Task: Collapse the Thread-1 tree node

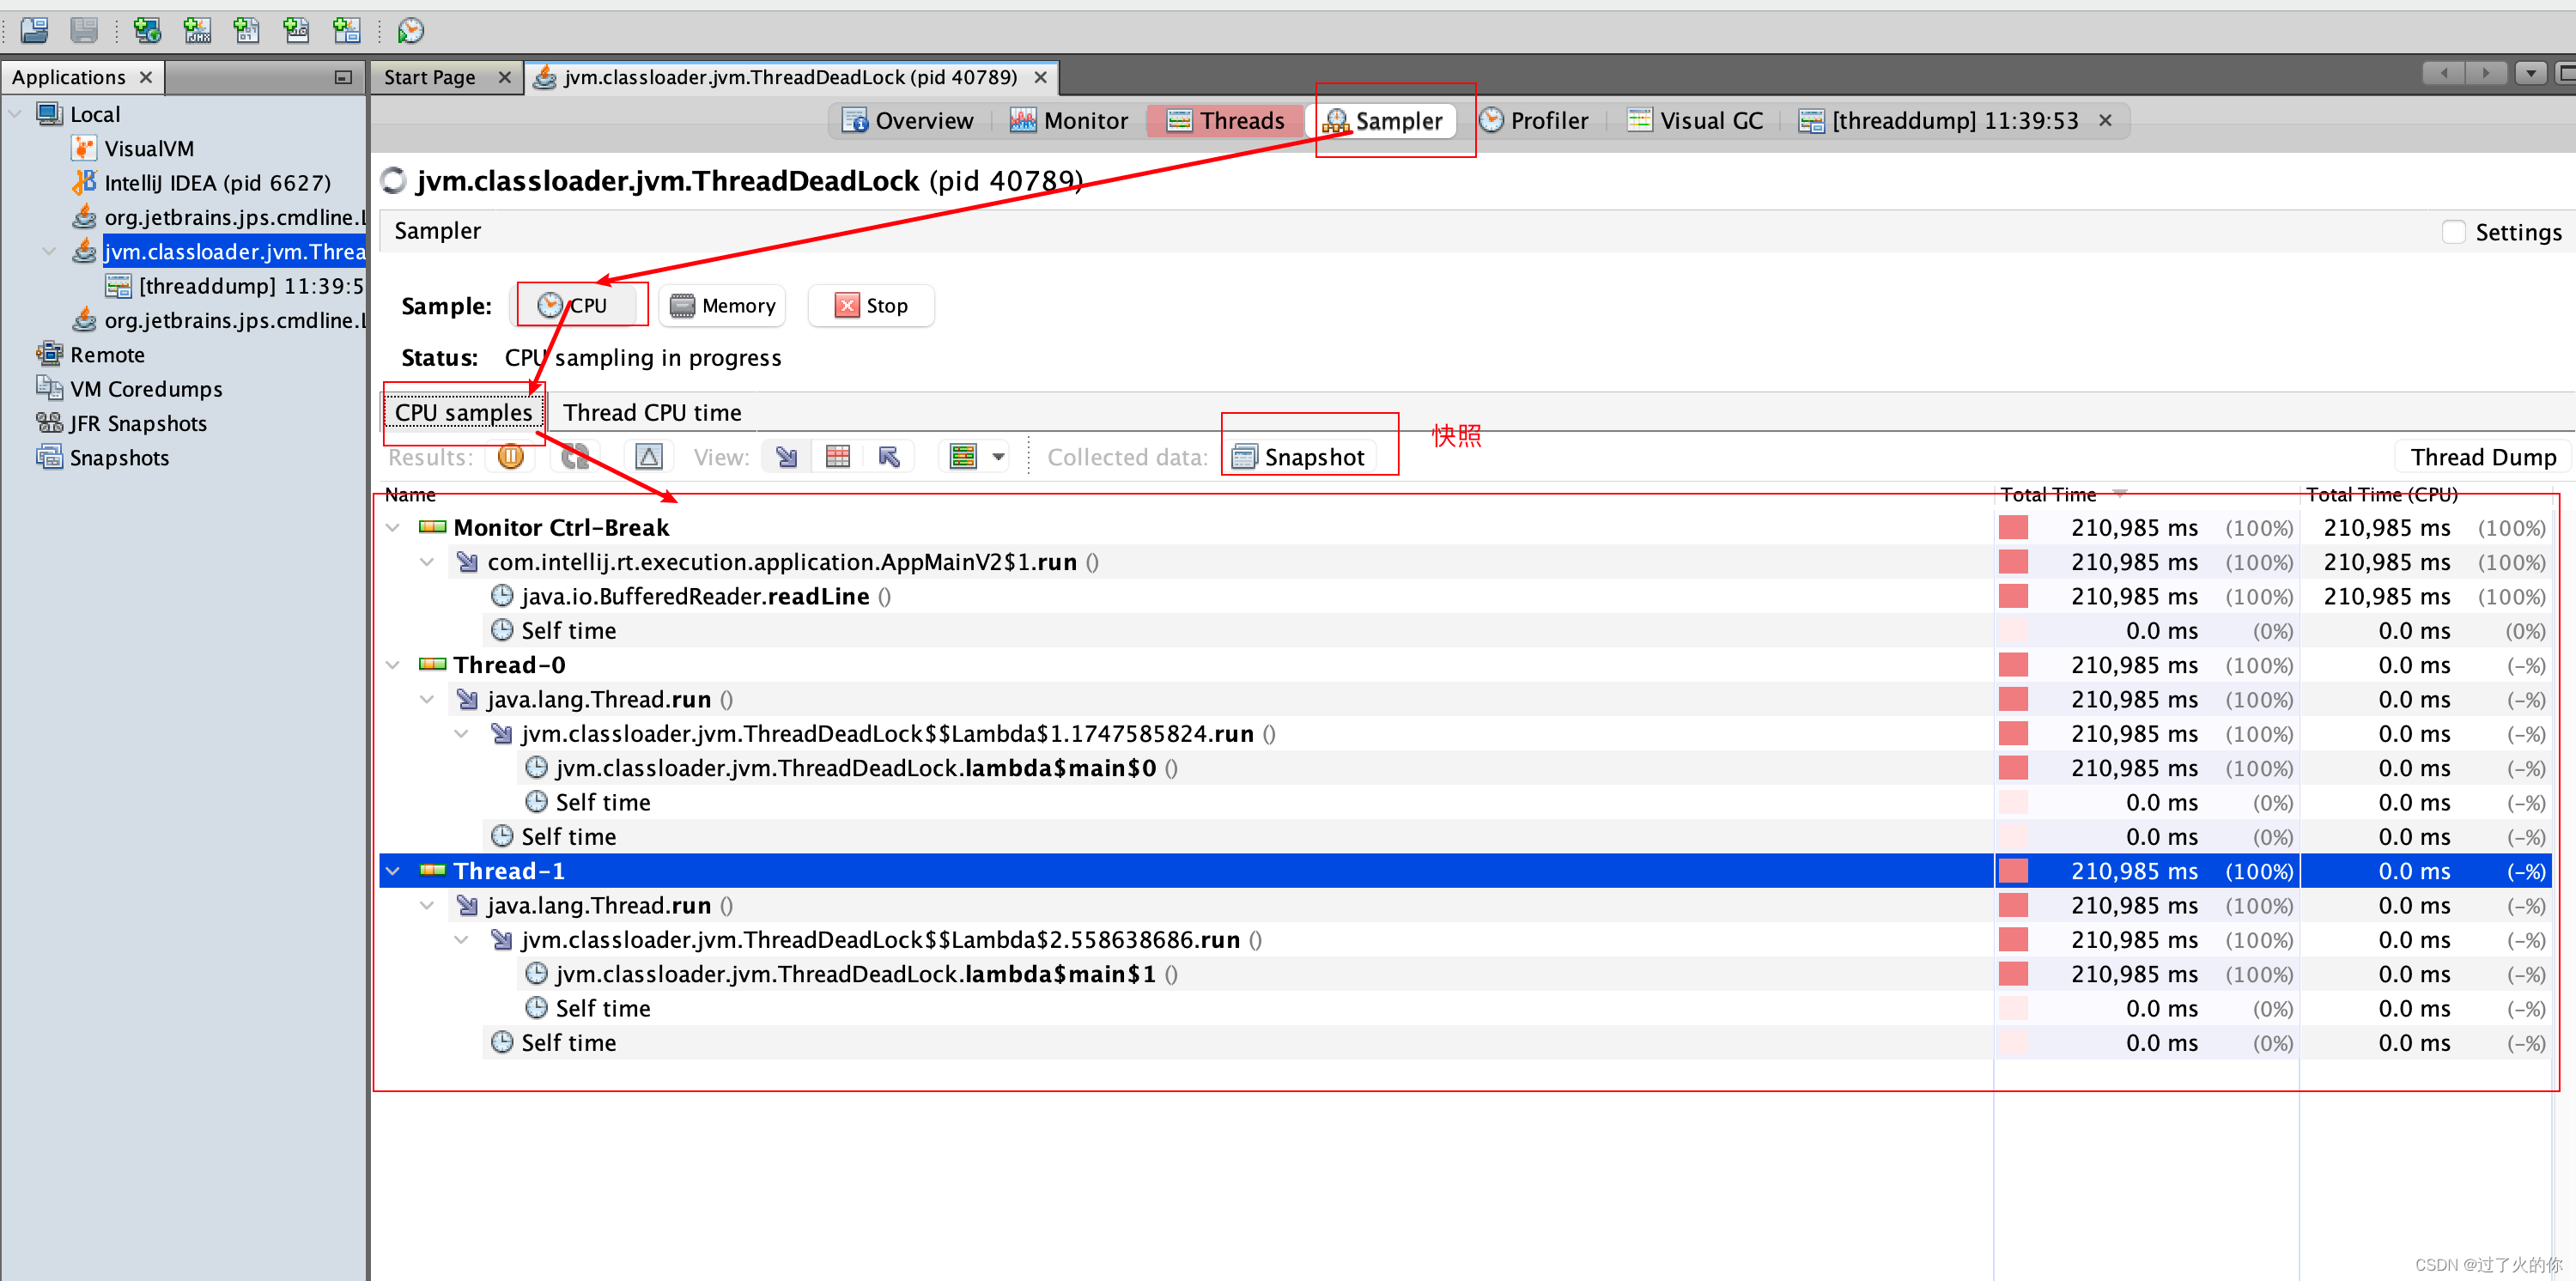Action: click(x=393, y=871)
